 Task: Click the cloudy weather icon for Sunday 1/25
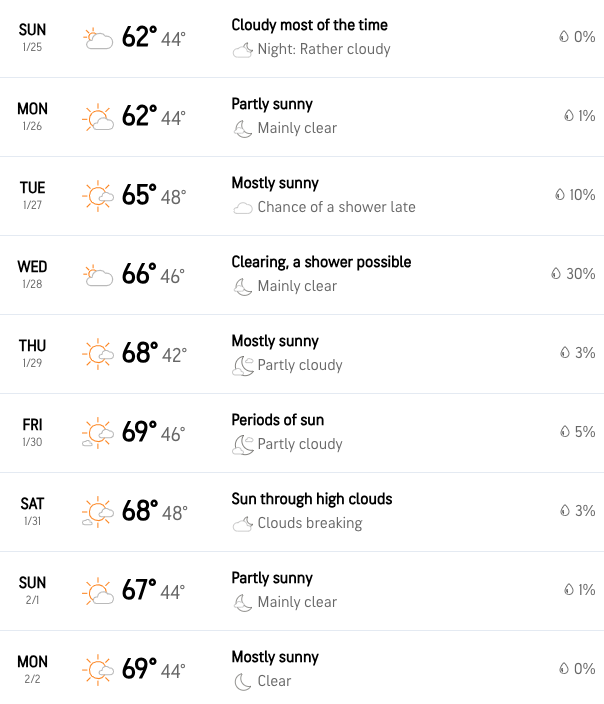pos(98,39)
